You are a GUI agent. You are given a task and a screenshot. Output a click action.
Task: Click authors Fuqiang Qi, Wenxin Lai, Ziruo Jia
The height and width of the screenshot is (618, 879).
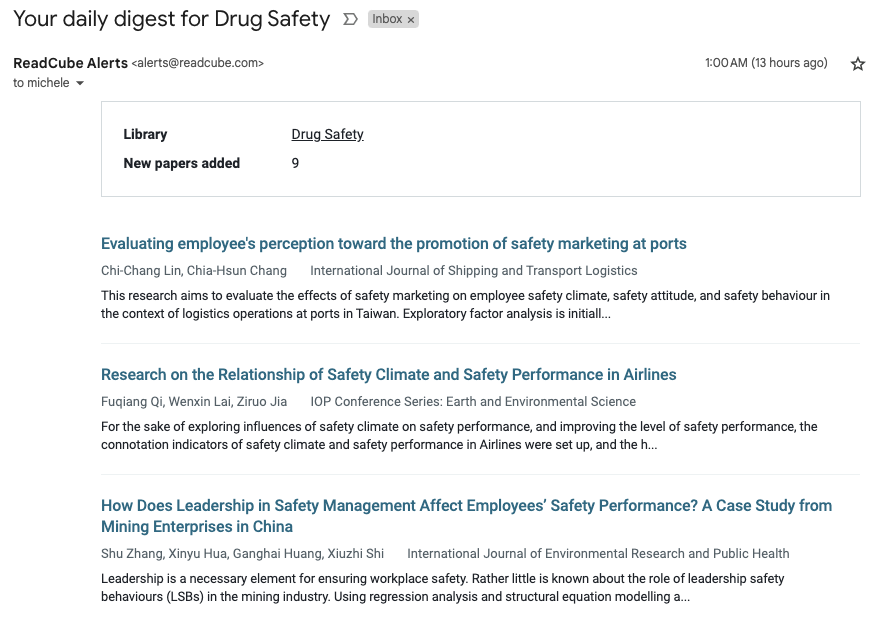[x=194, y=402]
